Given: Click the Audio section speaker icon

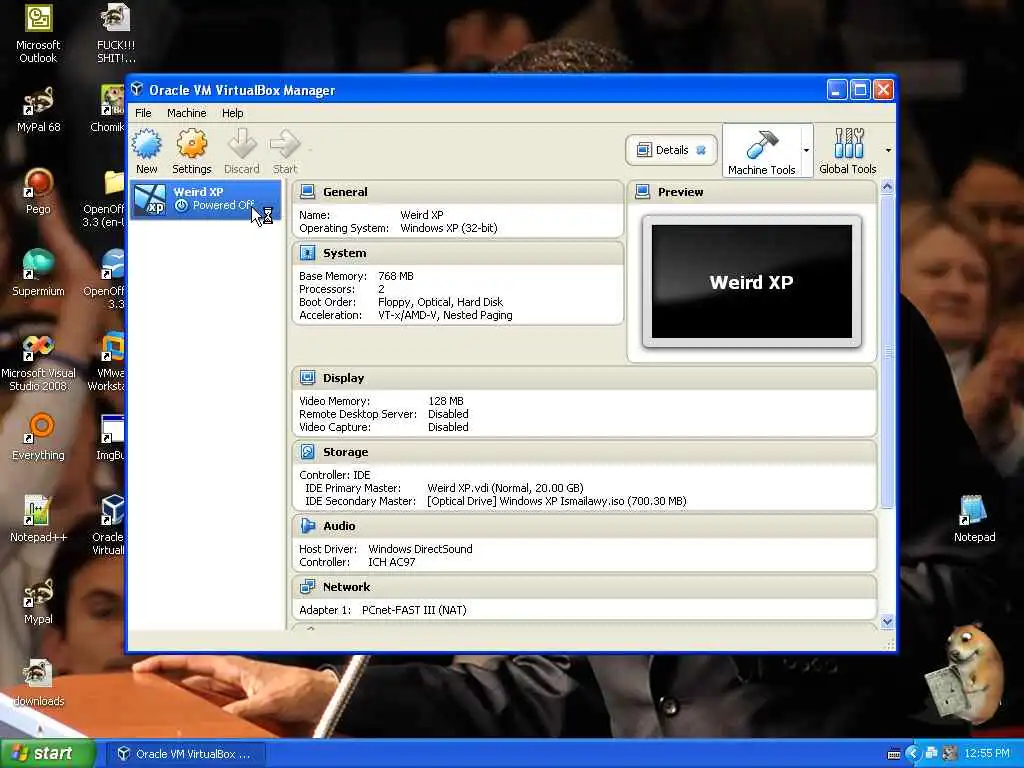Looking at the screenshot, I should 307,526.
